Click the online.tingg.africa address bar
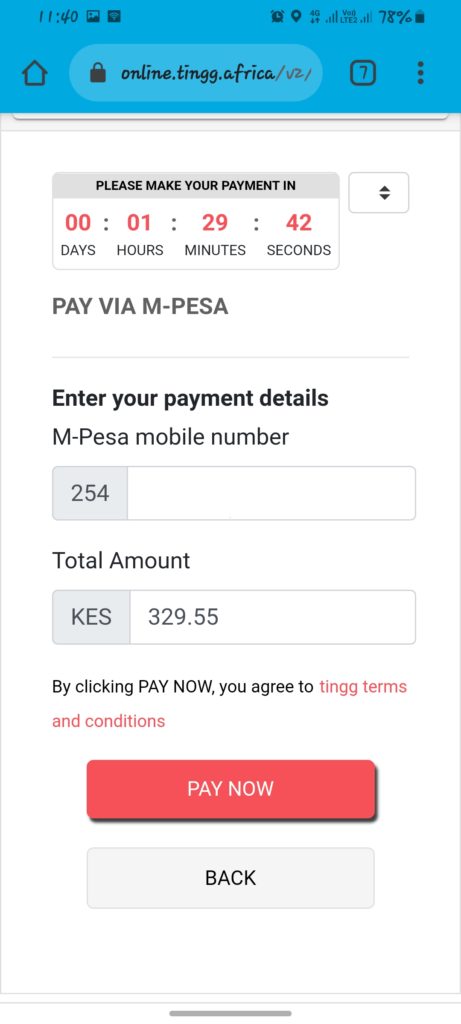The image size is (461, 1024). pyautogui.click(x=196, y=73)
